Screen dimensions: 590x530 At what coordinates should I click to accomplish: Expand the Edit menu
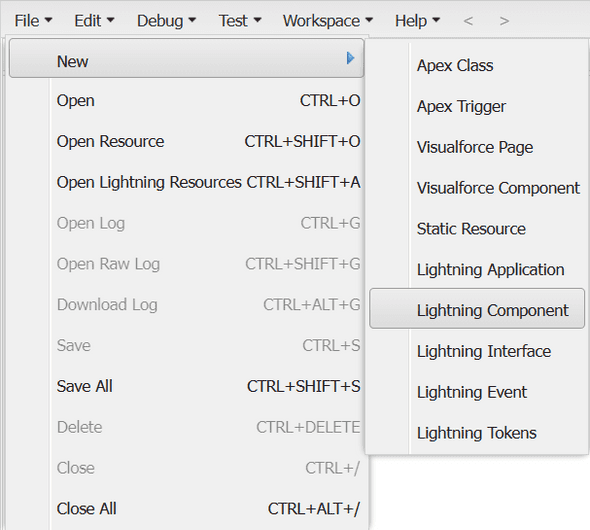pyautogui.click(x=94, y=21)
